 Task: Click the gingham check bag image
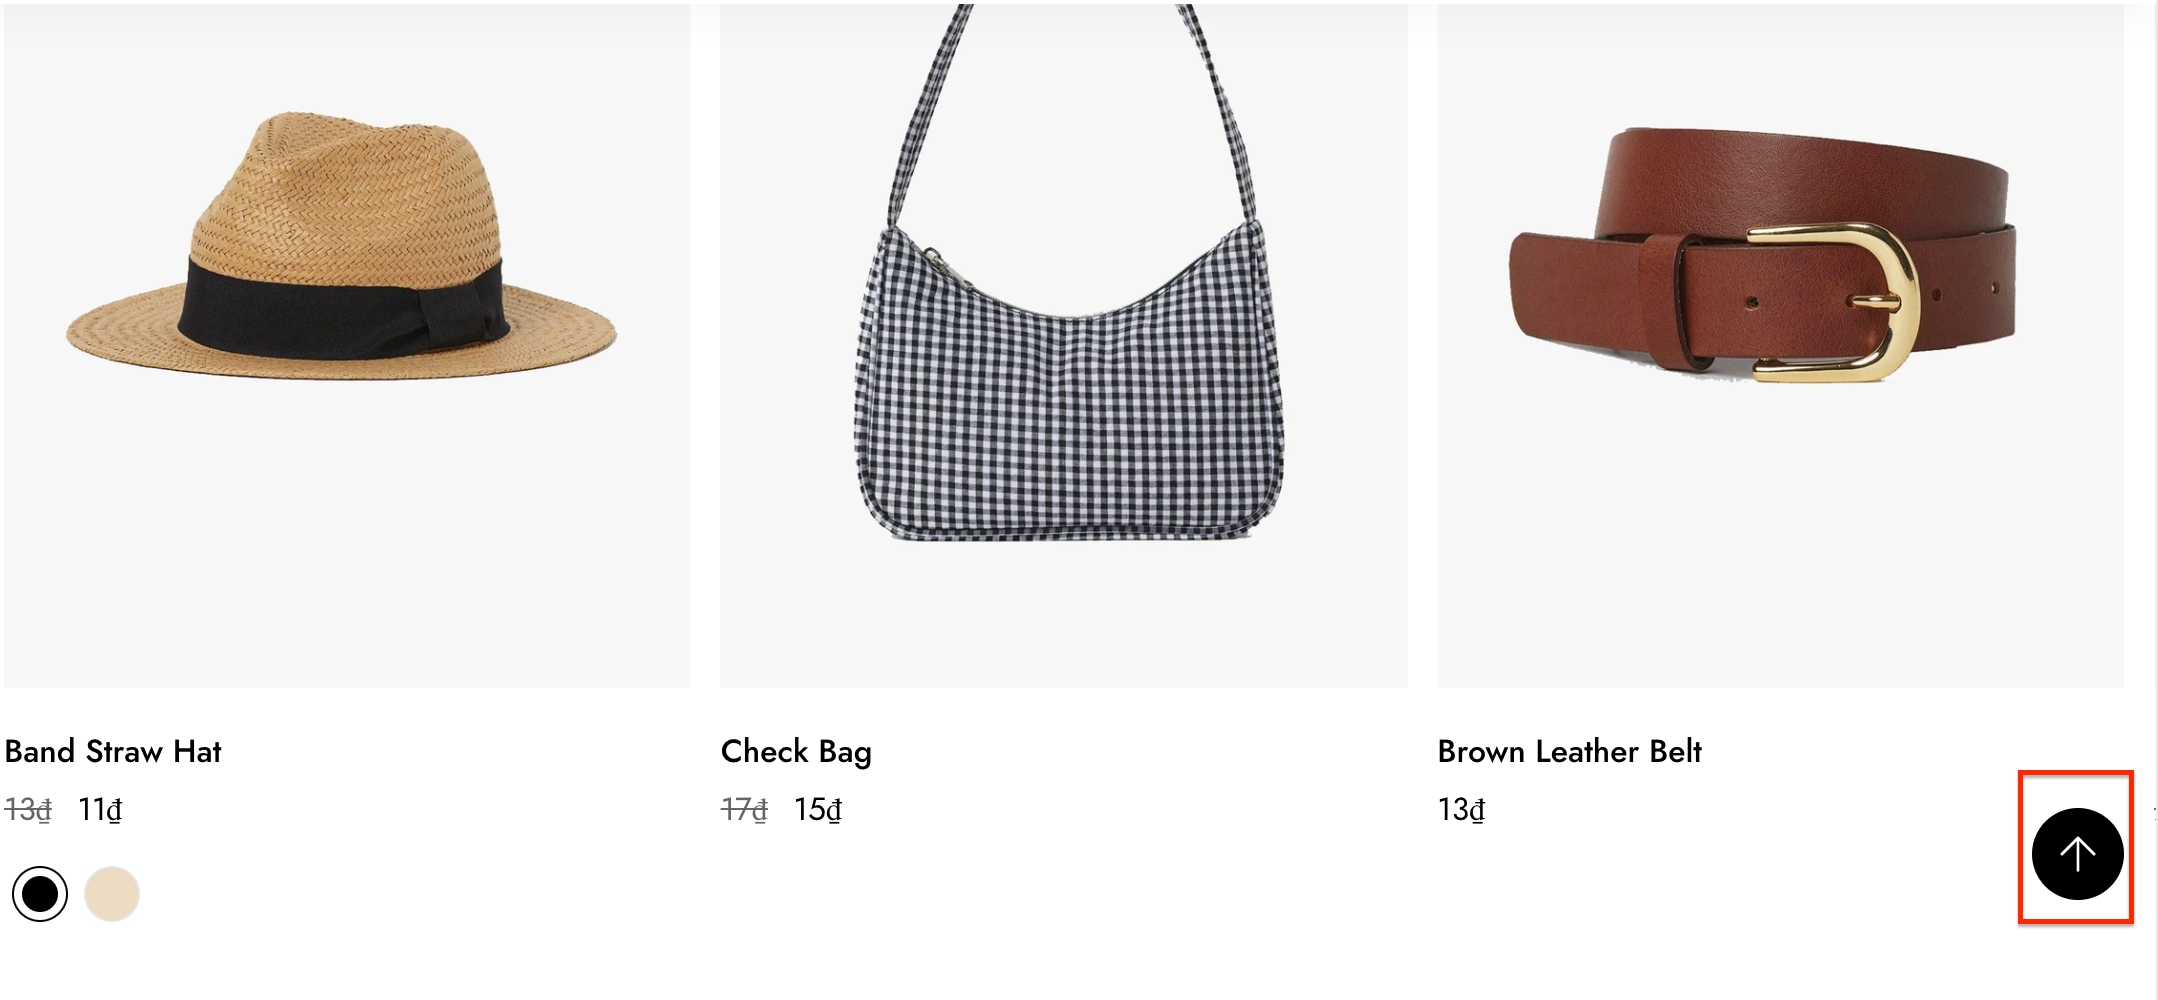point(1064,345)
